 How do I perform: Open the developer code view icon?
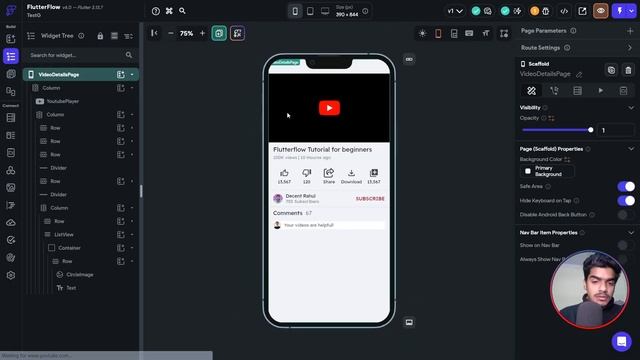pyautogui.click(x=564, y=11)
